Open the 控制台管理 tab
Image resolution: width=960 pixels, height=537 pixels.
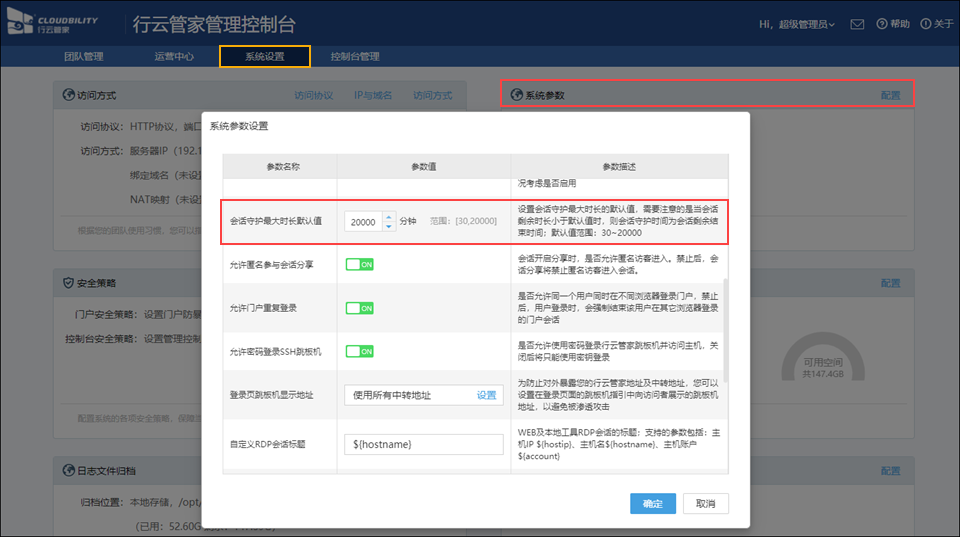pyautogui.click(x=355, y=57)
